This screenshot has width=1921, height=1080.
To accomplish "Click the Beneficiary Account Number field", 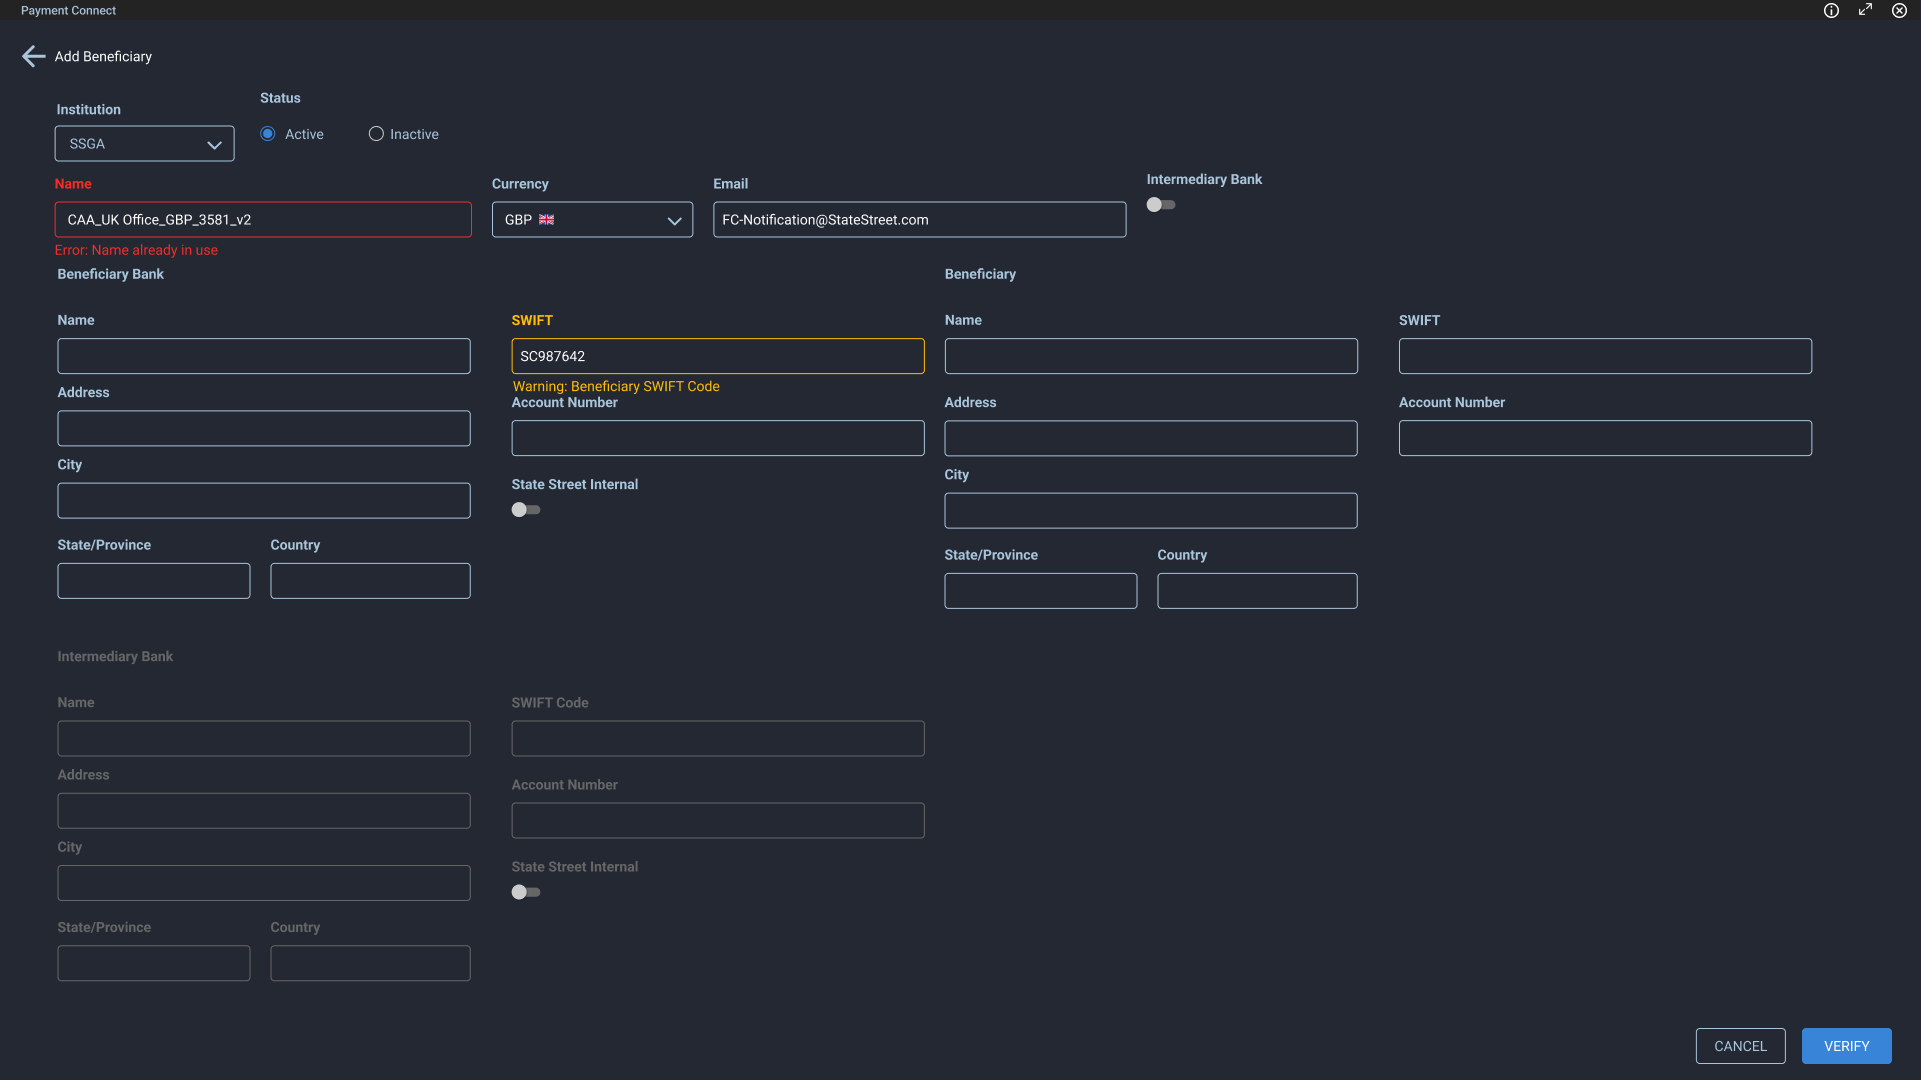I will 1604,438.
